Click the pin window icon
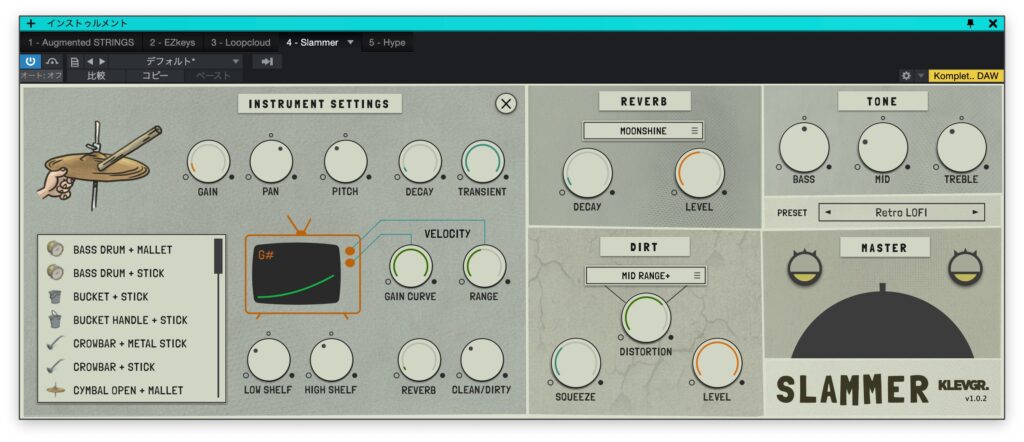This screenshot has height=442, width=1024. [969, 23]
